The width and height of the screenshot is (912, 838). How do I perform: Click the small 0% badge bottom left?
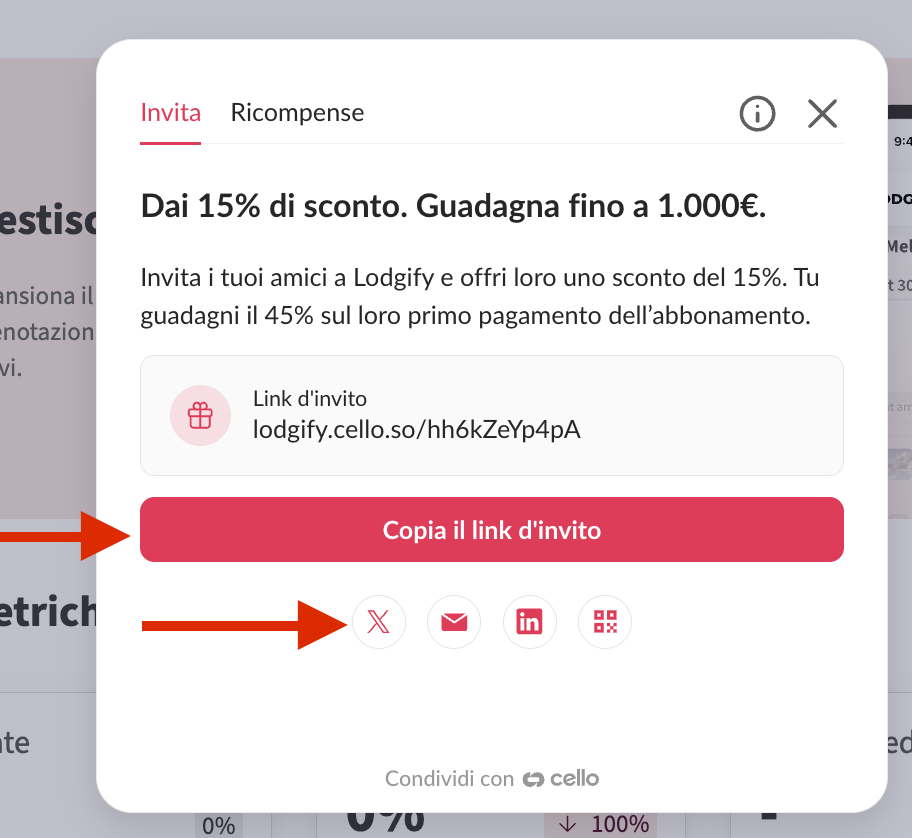(x=218, y=826)
